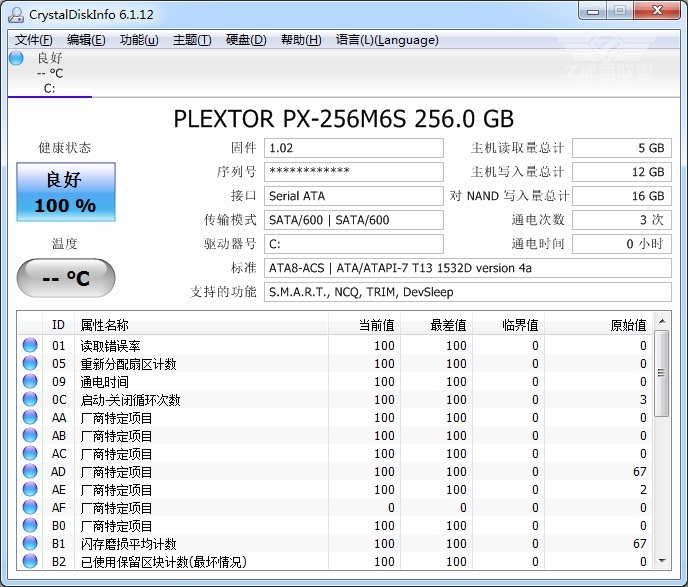Click the PLEXTOR PX-256M6S 256.0 GB title

click(x=344, y=119)
